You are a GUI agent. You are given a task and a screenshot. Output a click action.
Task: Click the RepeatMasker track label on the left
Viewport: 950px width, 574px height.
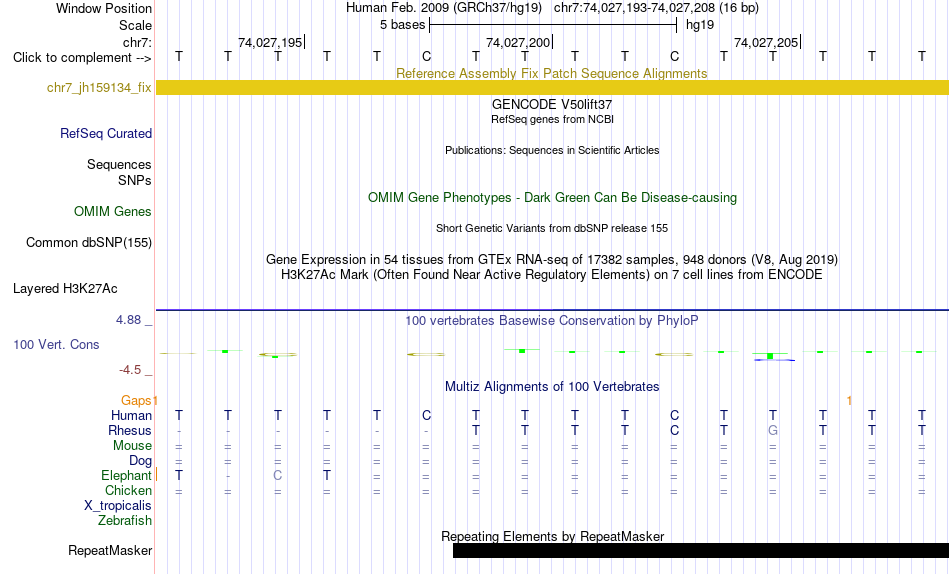(110, 550)
